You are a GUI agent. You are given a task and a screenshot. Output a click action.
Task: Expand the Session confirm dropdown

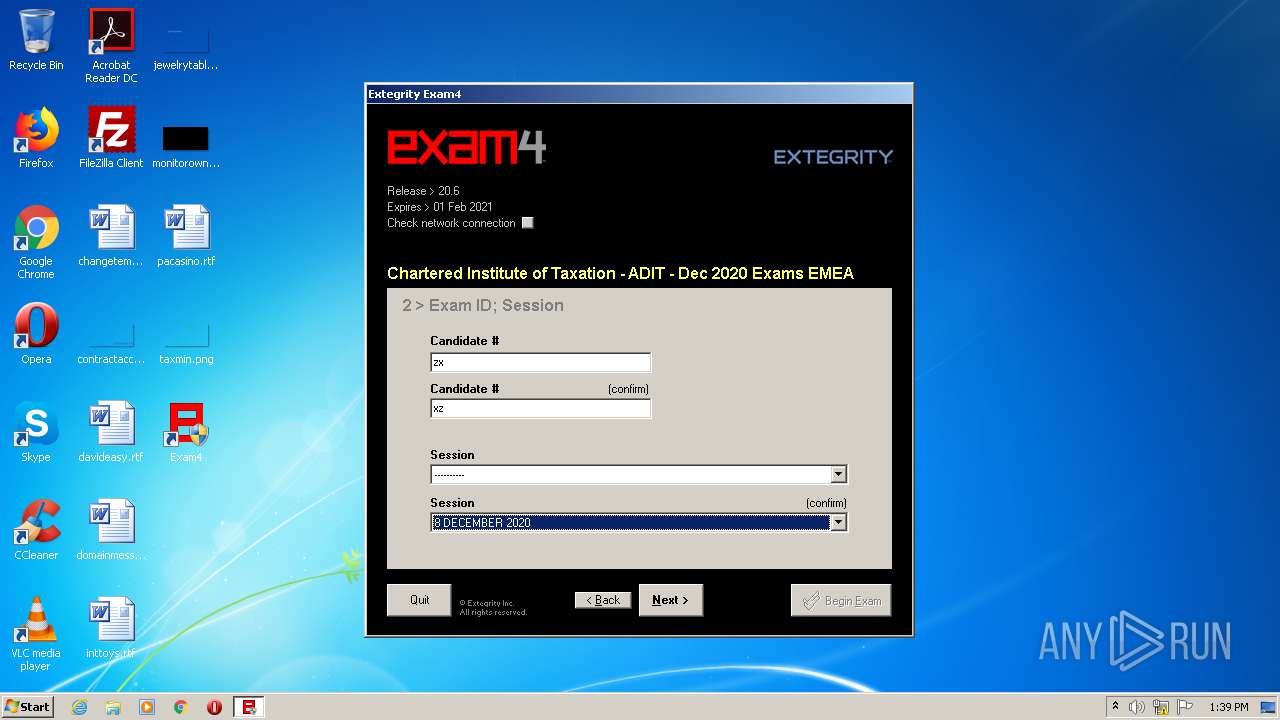[839, 522]
